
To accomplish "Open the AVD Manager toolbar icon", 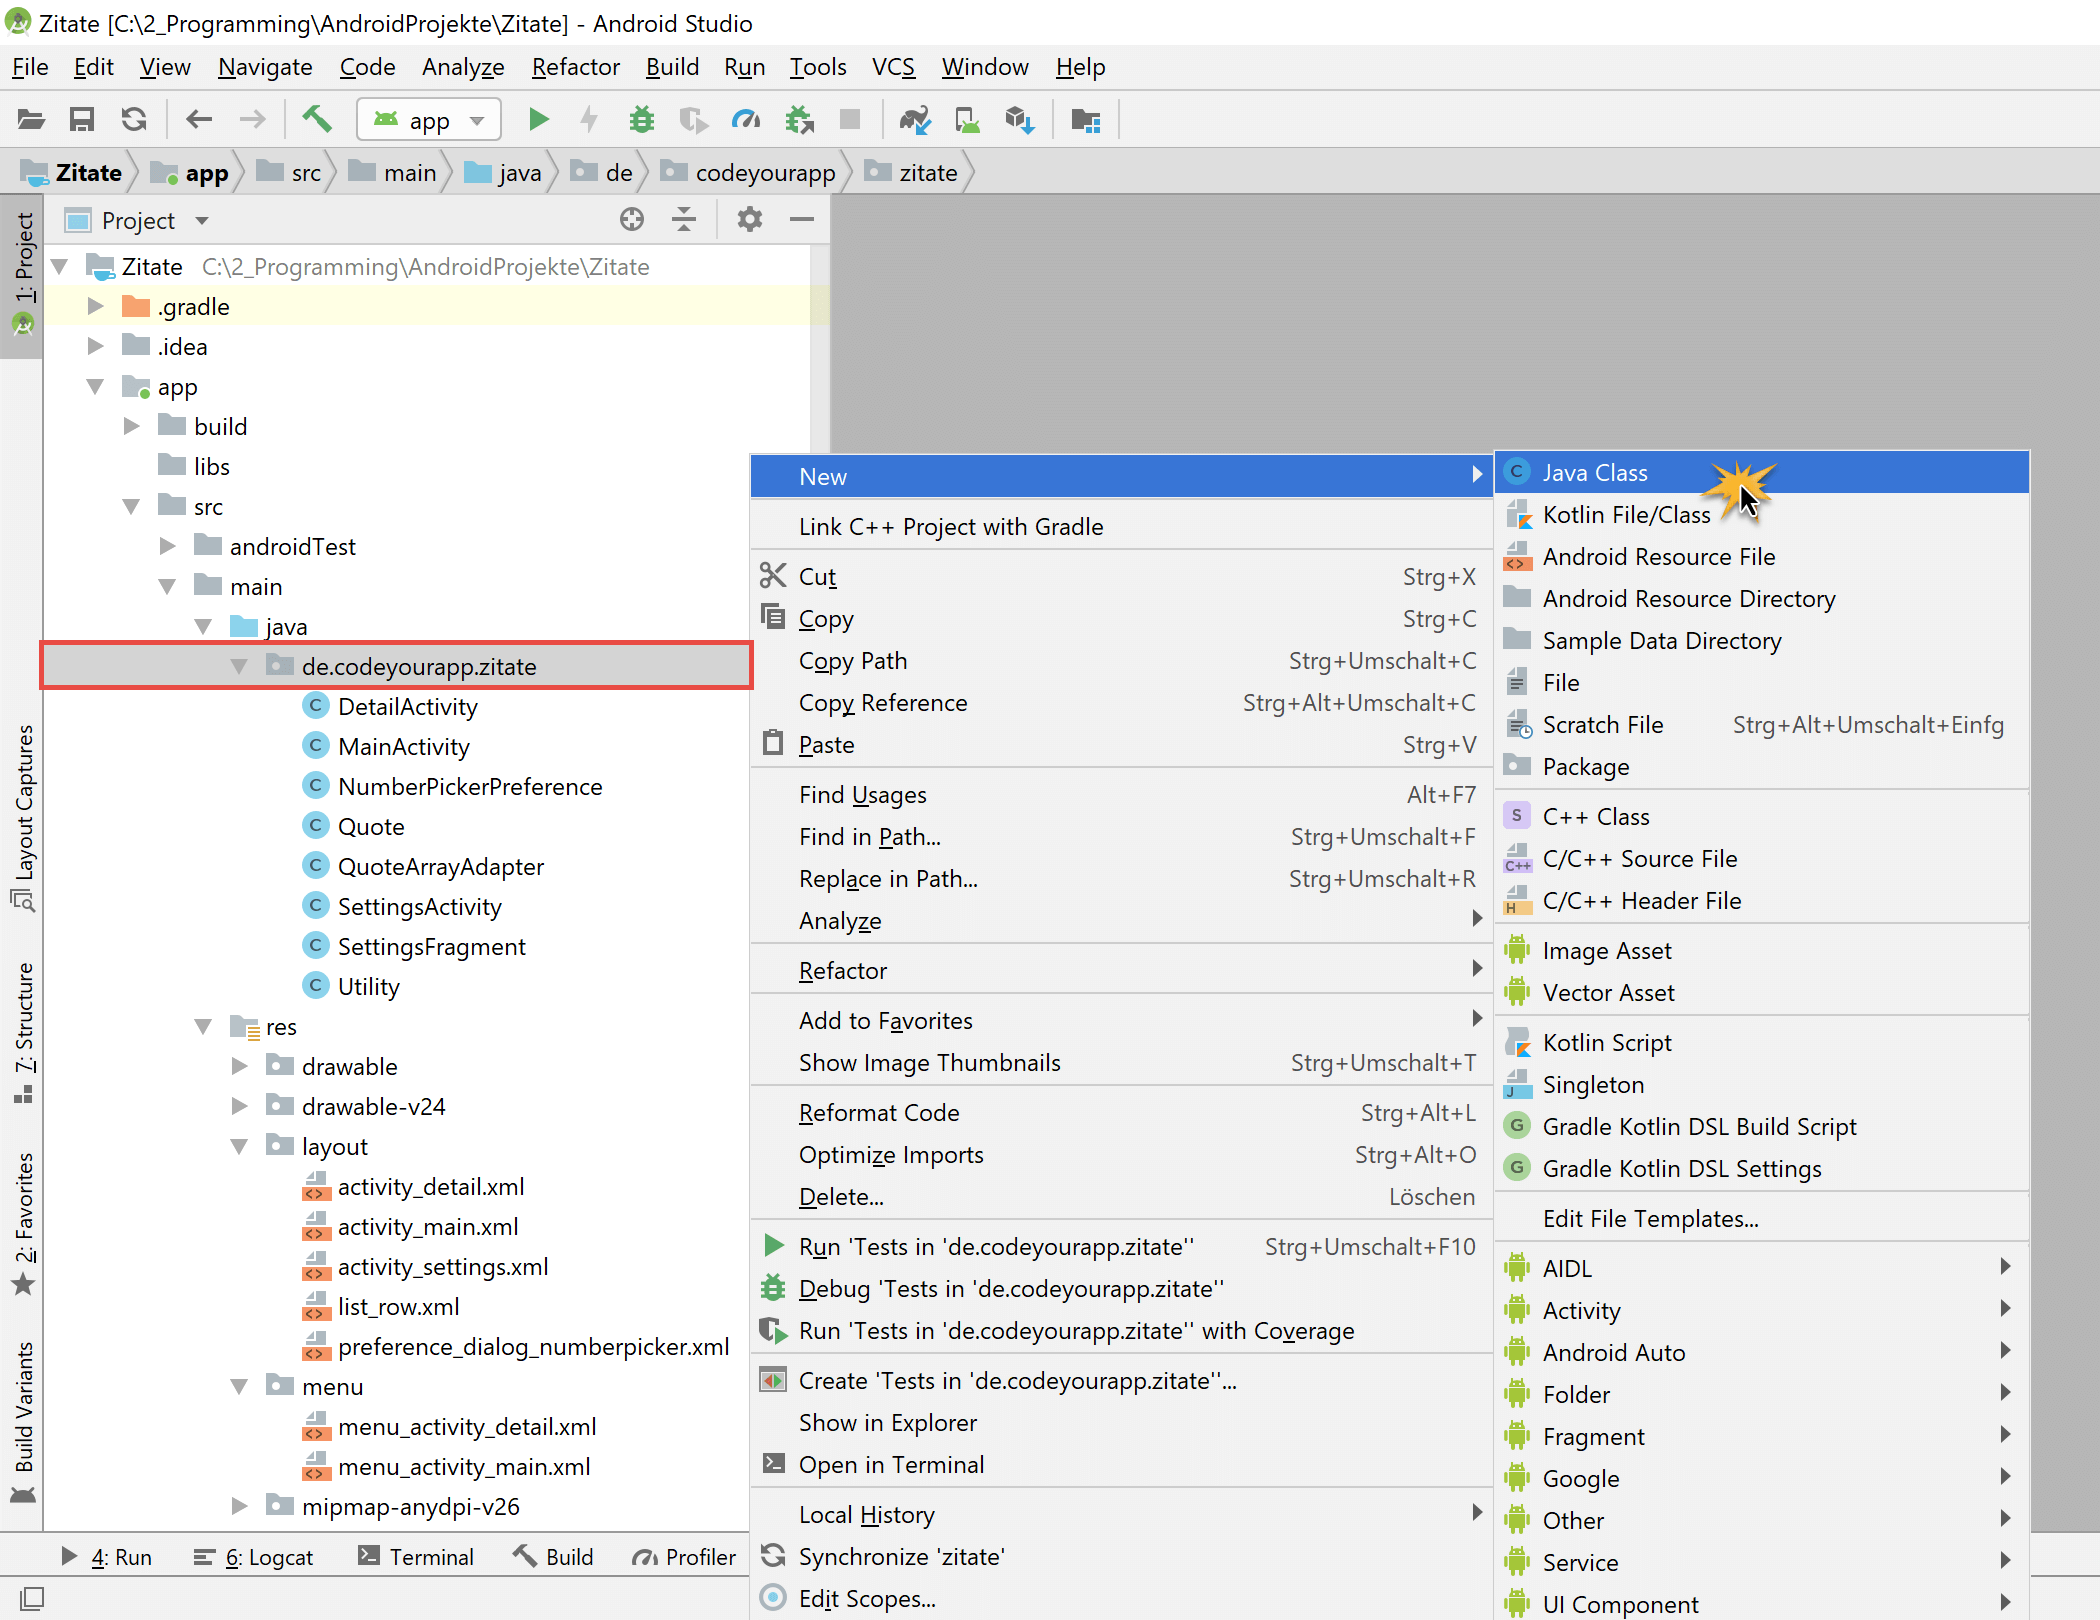I will [x=968, y=120].
